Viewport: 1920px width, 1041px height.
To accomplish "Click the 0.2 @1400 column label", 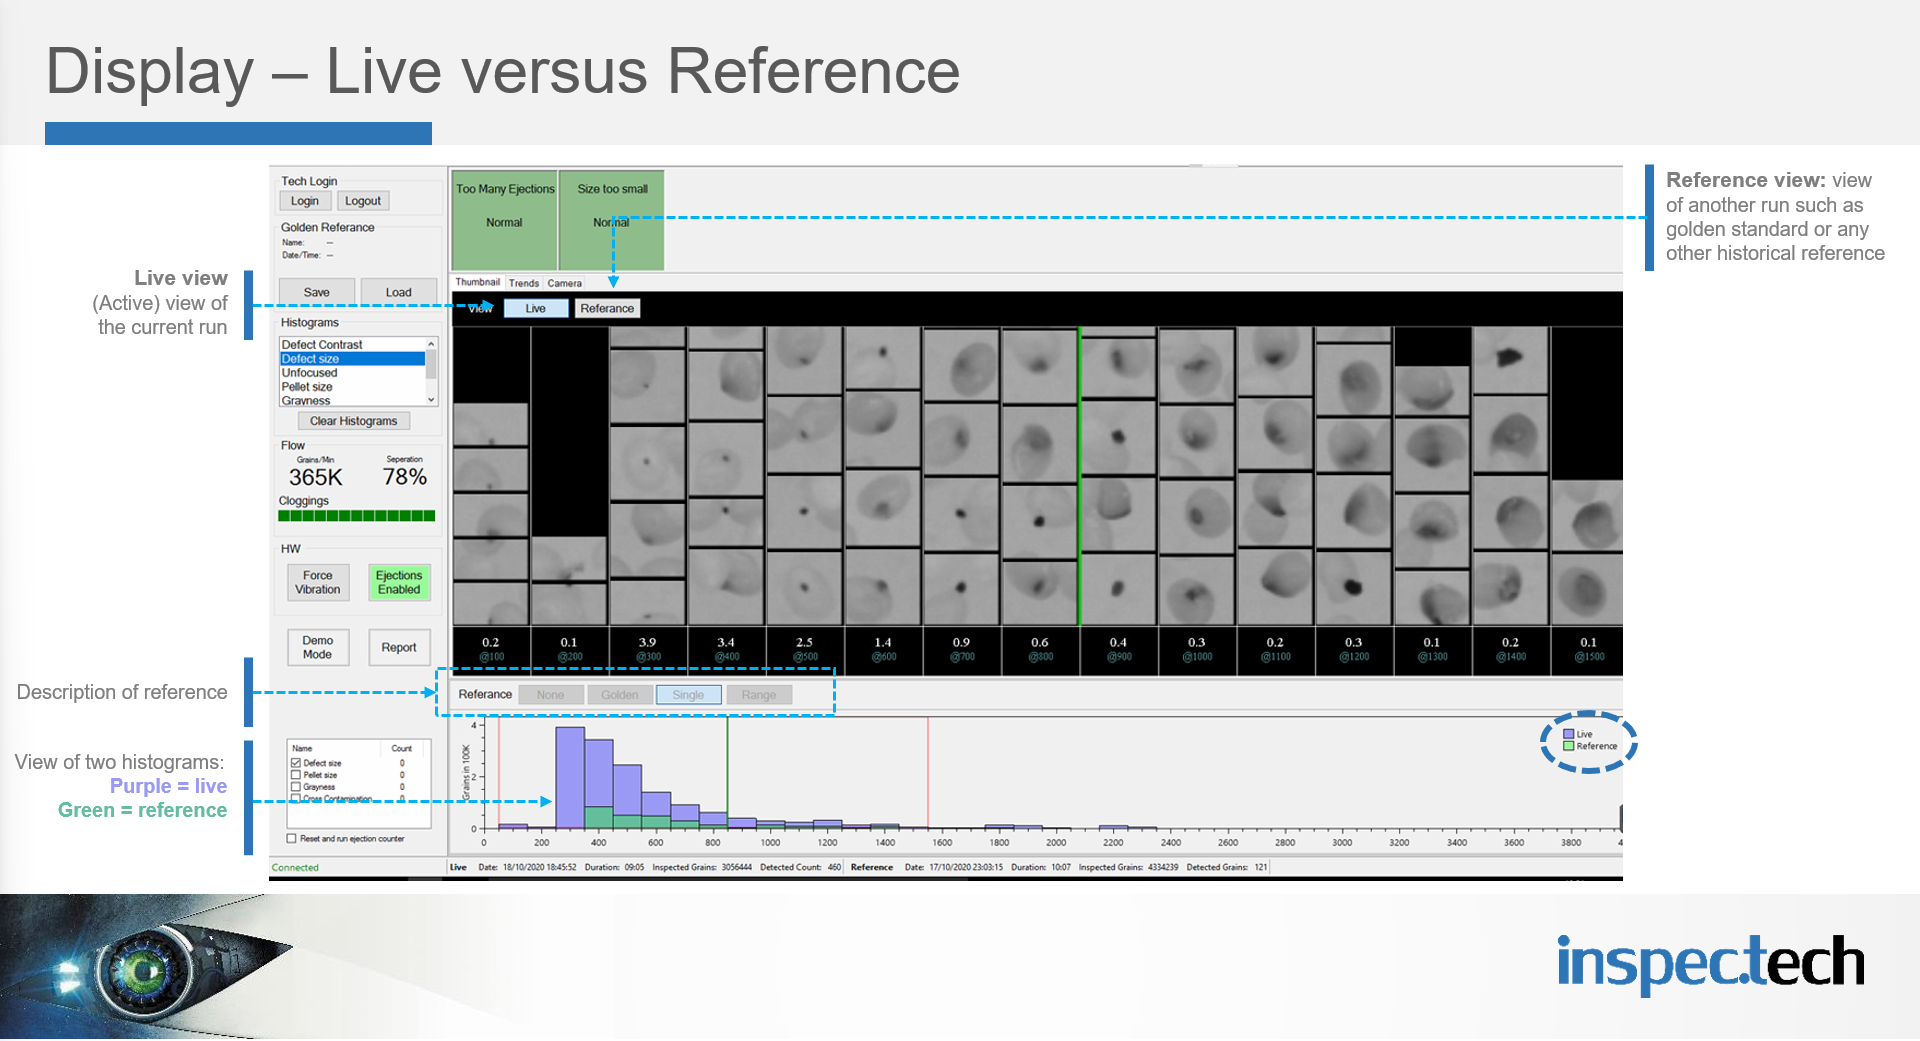I will pos(1511,650).
